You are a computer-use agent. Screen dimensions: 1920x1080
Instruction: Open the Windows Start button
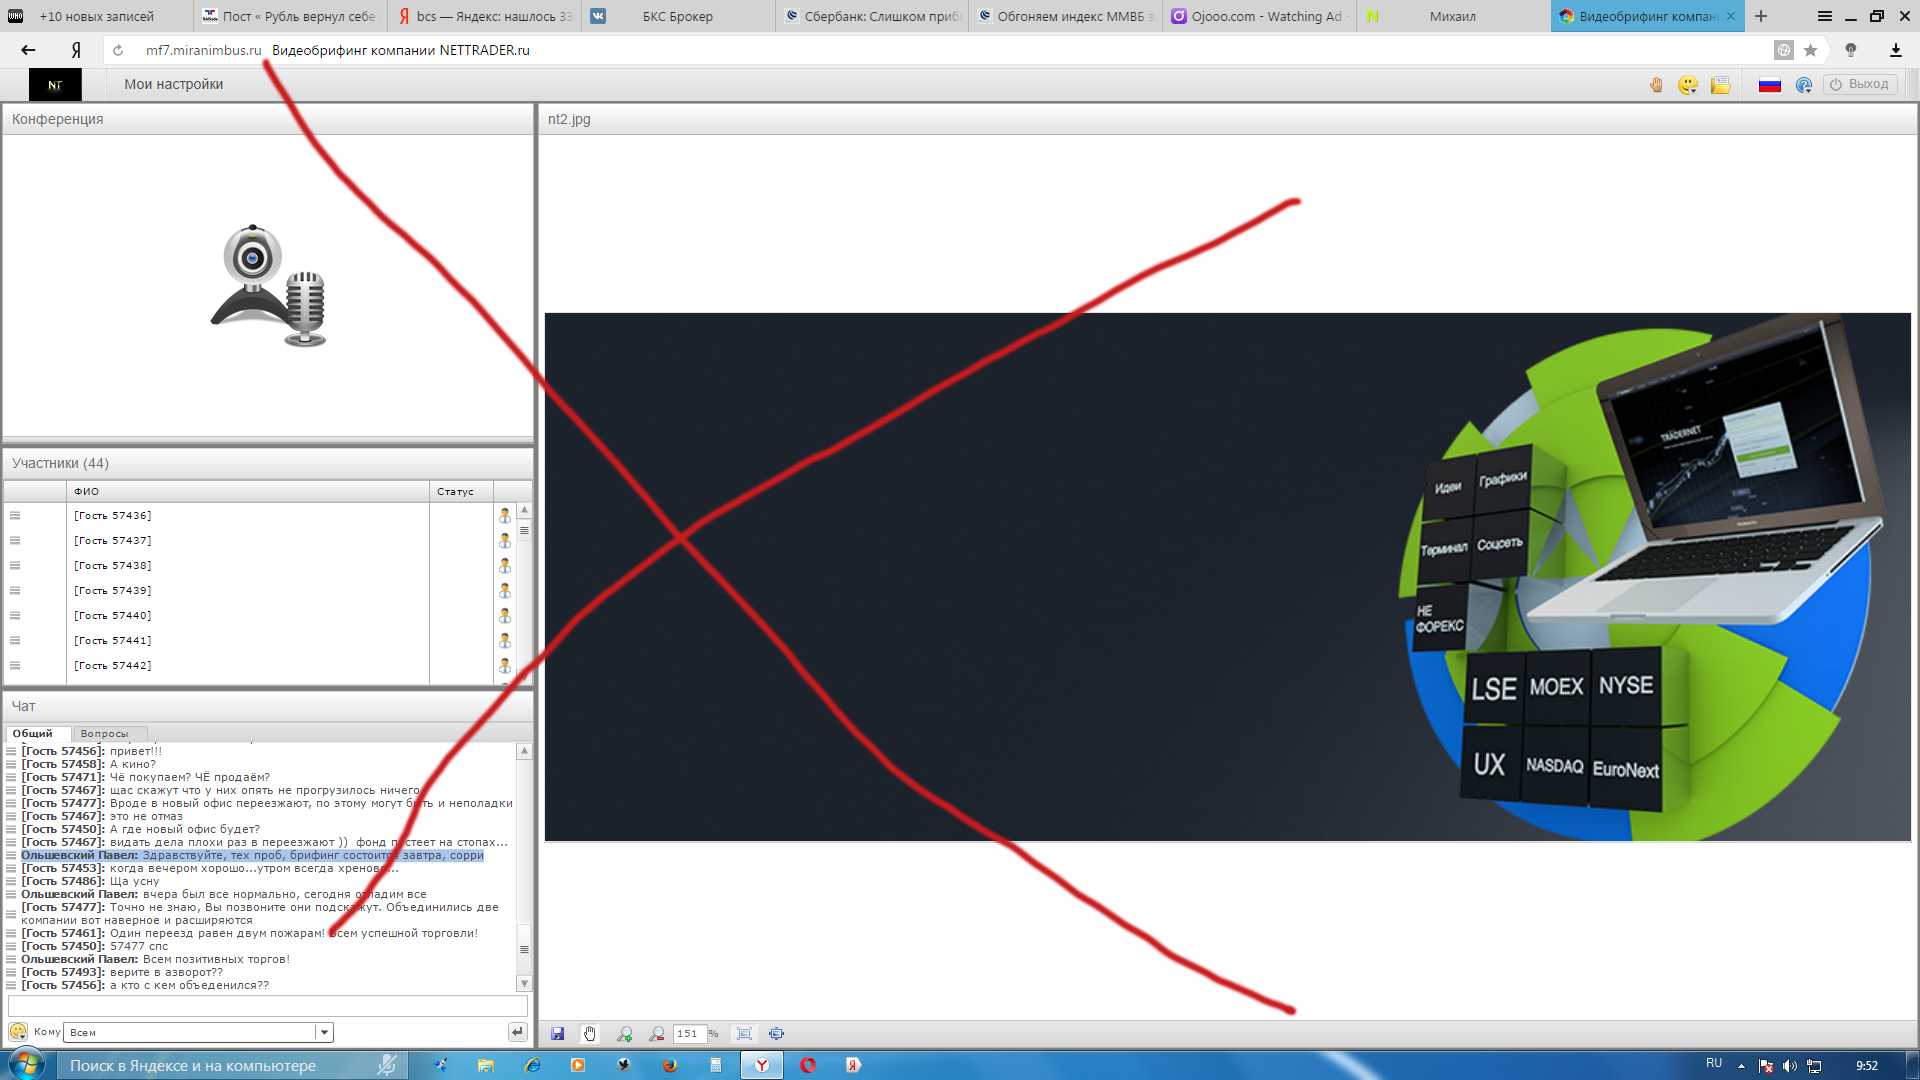25,1064
